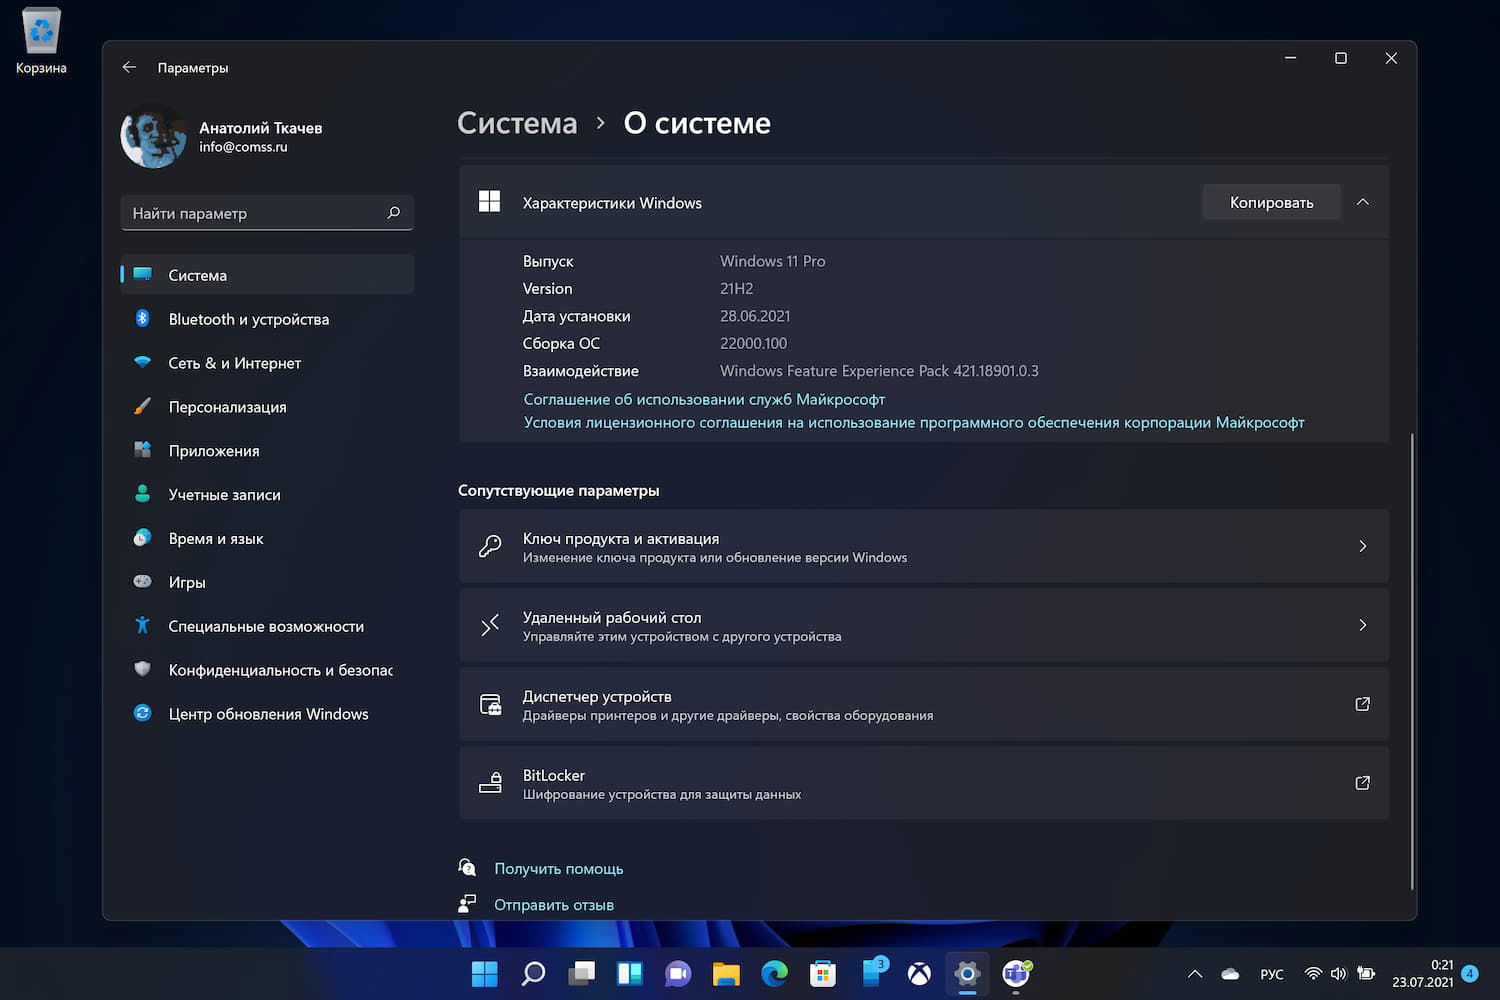
Task: Click the send-feedback person icon
Action: point(467,904)
